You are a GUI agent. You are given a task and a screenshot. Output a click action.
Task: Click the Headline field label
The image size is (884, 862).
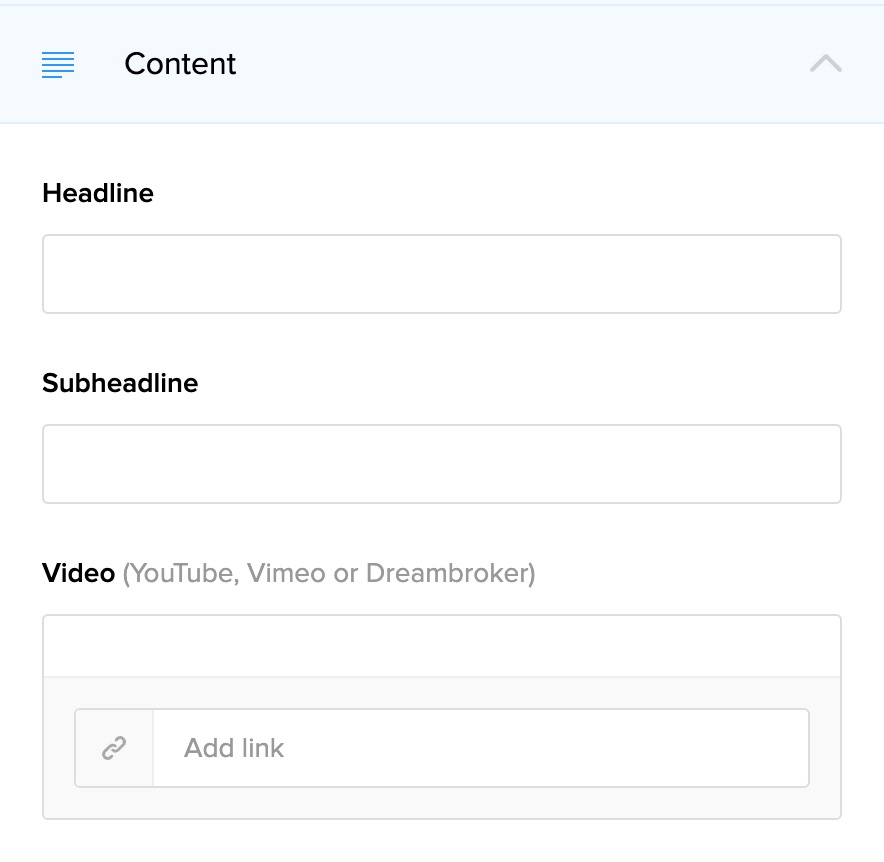(x=98, y=193)
